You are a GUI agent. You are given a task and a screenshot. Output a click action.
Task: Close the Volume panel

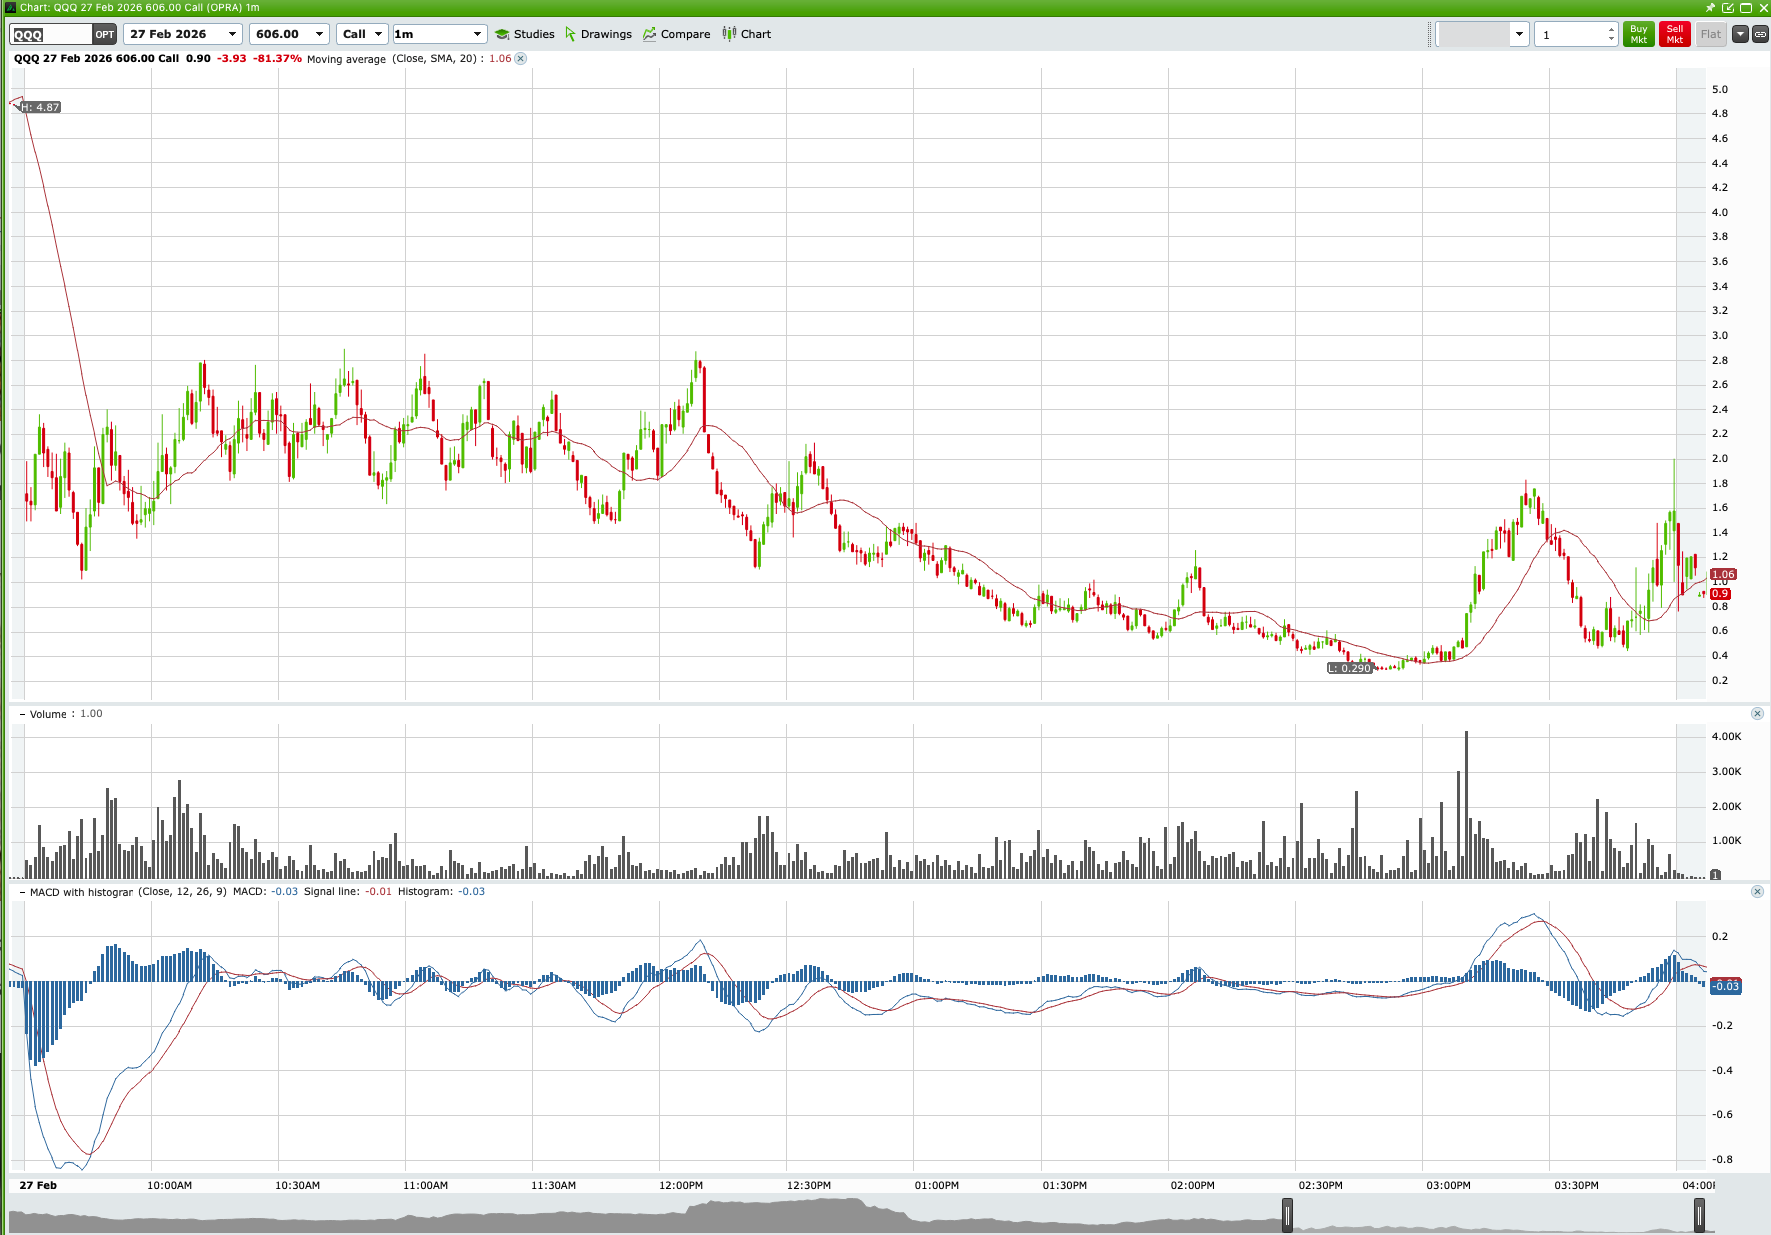1757,713
